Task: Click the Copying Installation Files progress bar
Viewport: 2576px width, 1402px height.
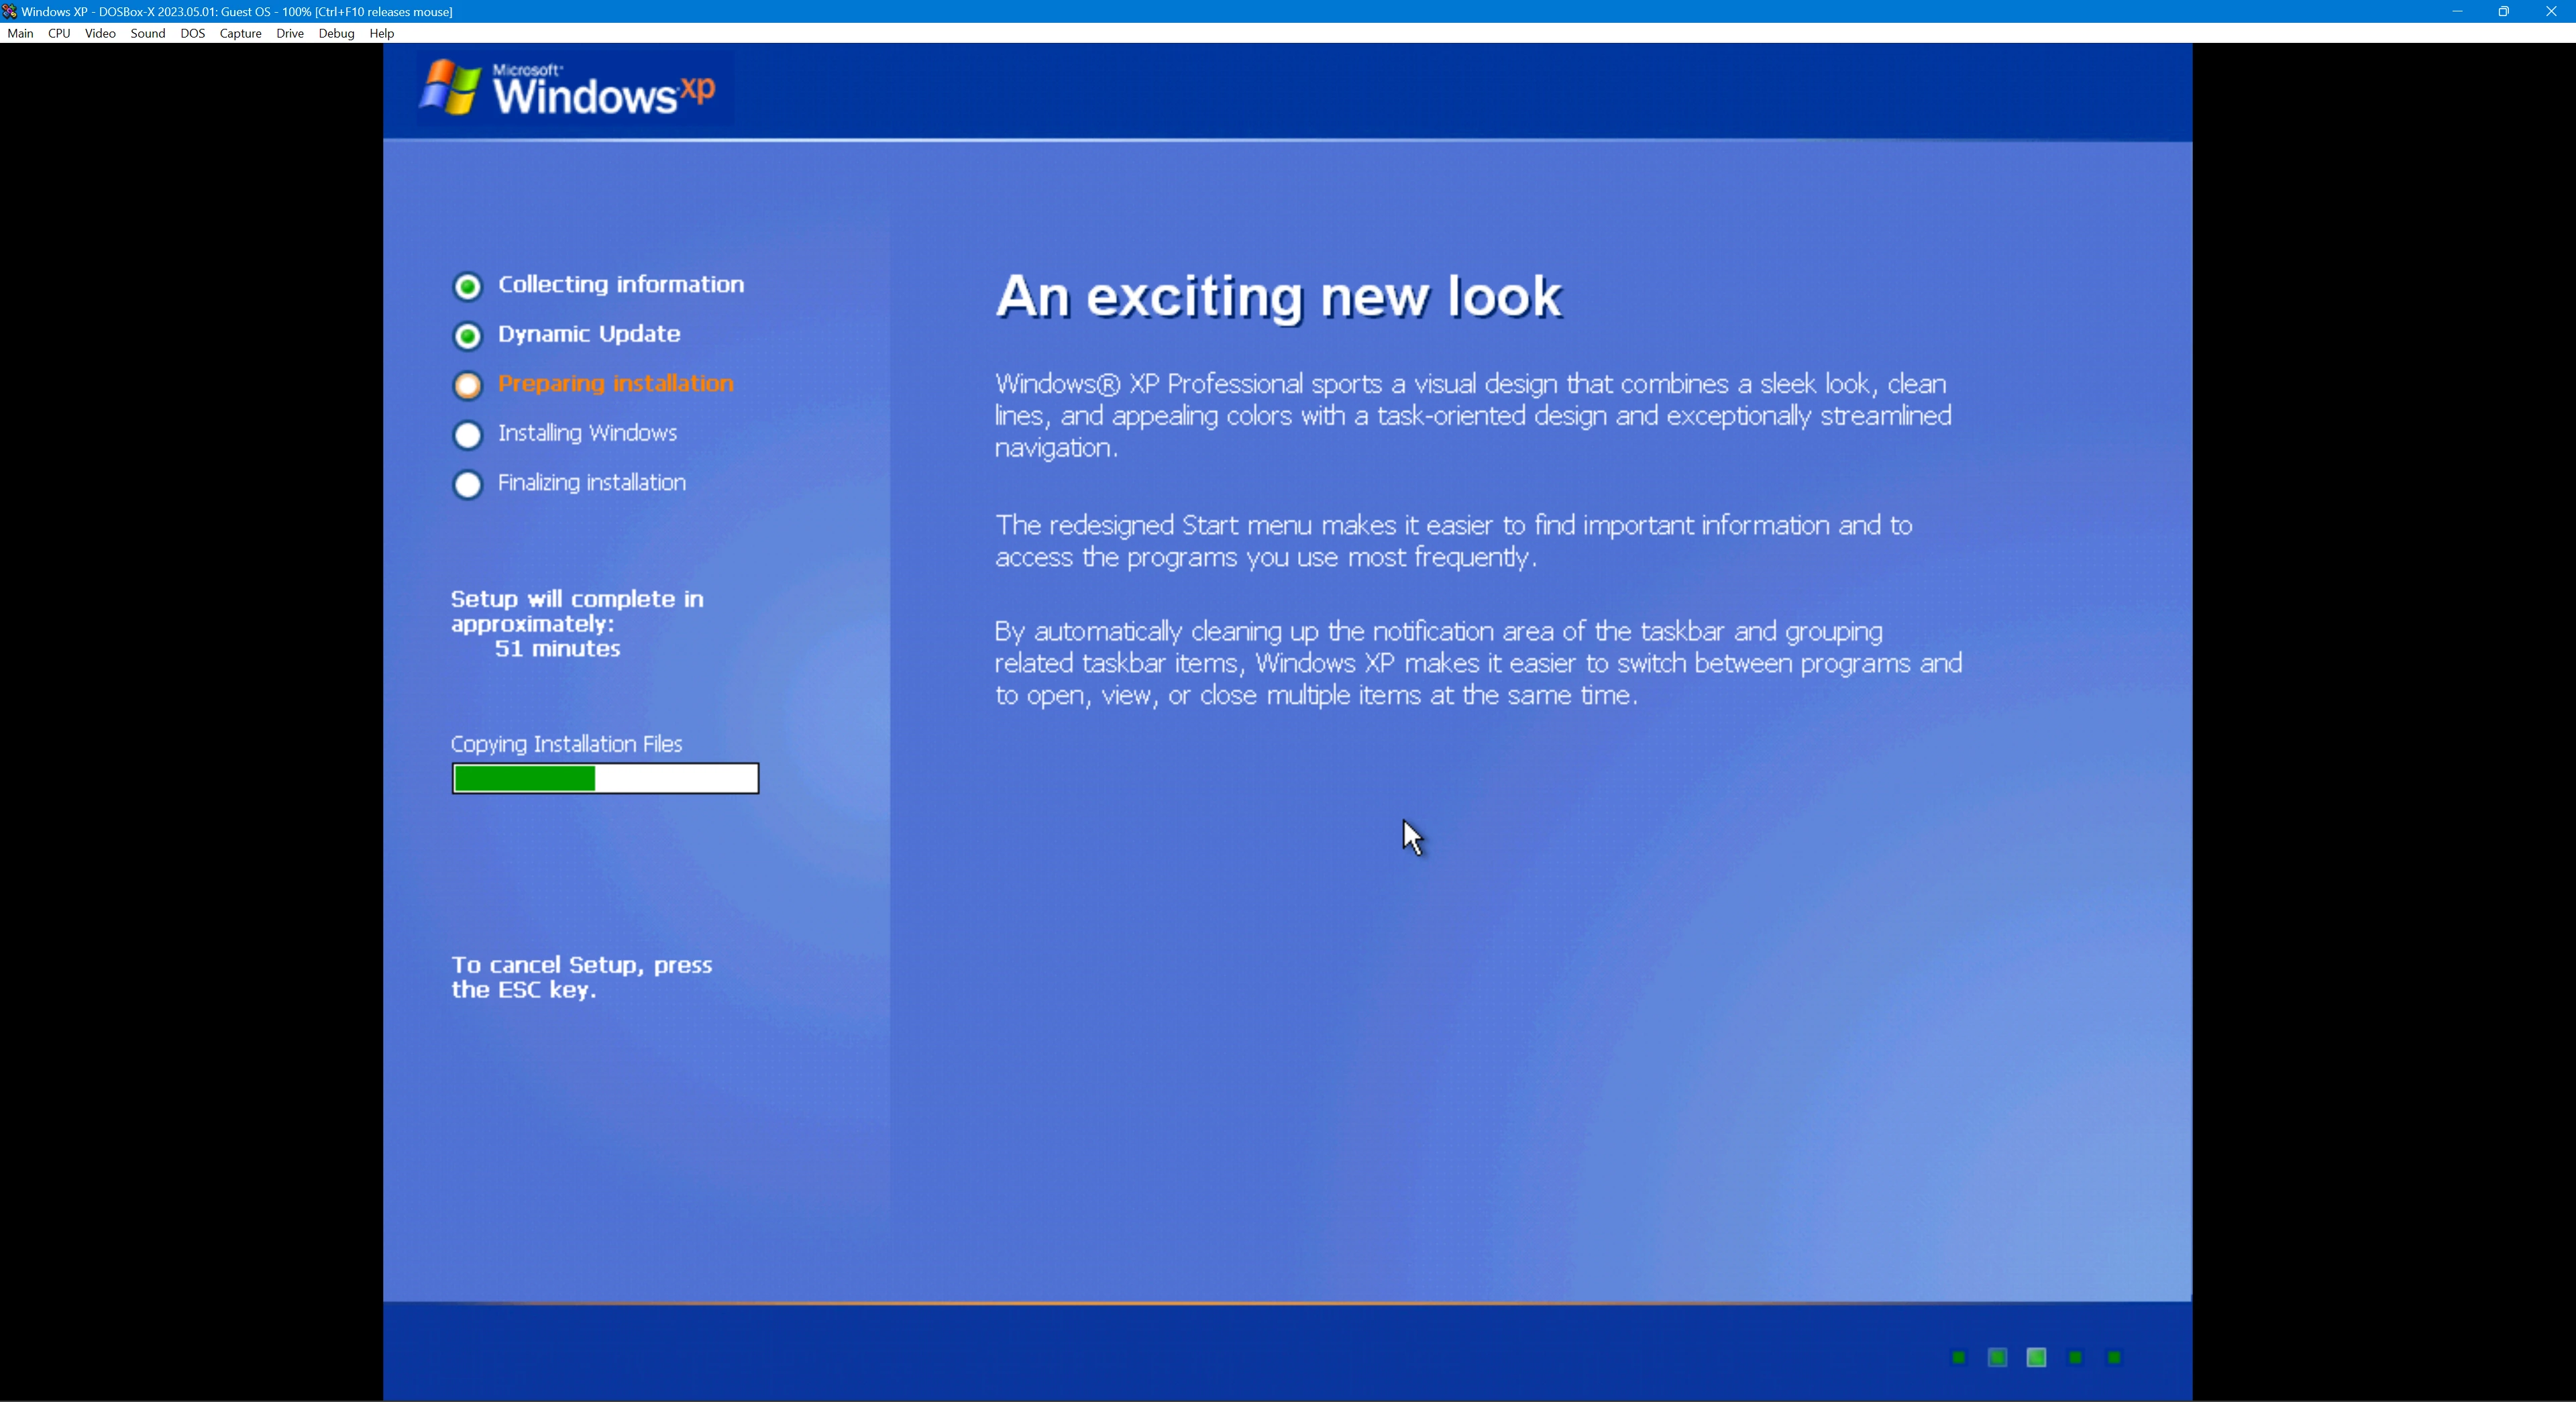Action: (x=605, y=778)
